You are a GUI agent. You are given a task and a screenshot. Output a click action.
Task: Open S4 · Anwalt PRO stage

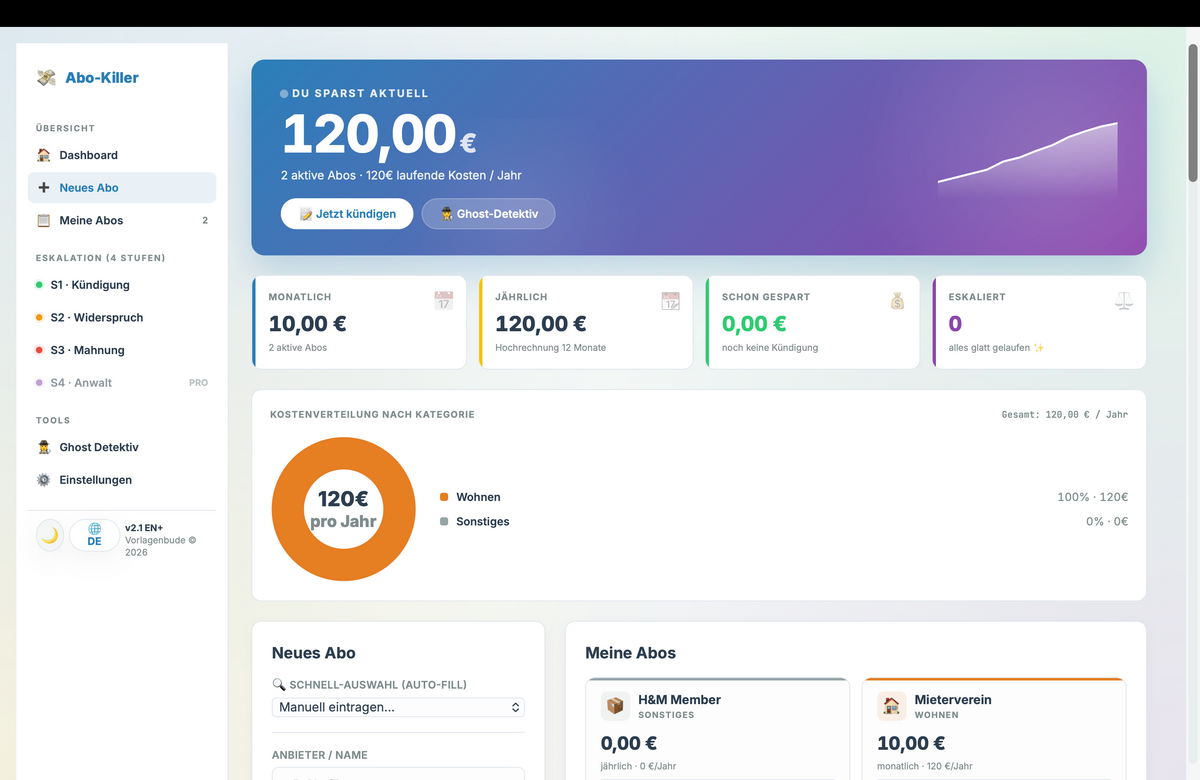(x=122, y=383)
